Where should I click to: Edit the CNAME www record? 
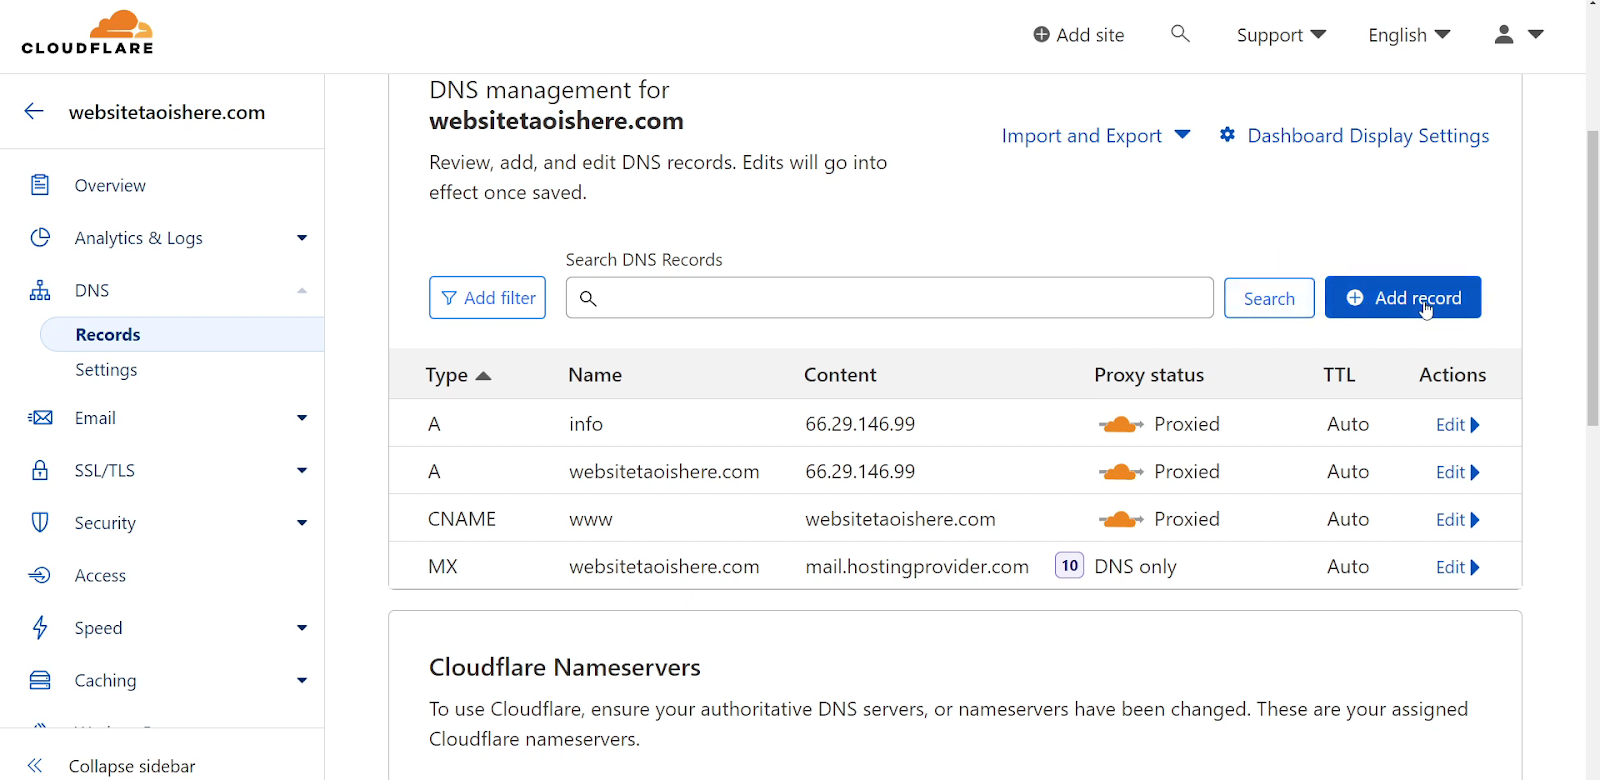1457,519
